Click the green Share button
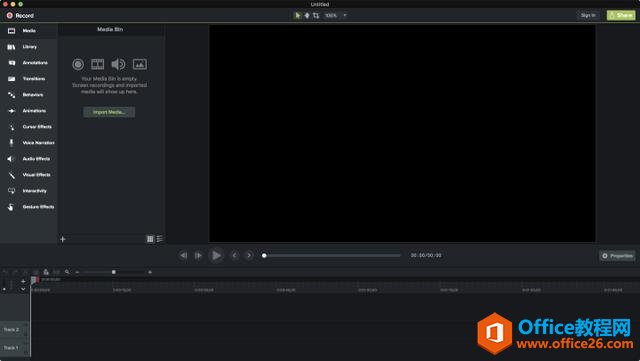This screenshot has width=640, height=361. [621, 15]
